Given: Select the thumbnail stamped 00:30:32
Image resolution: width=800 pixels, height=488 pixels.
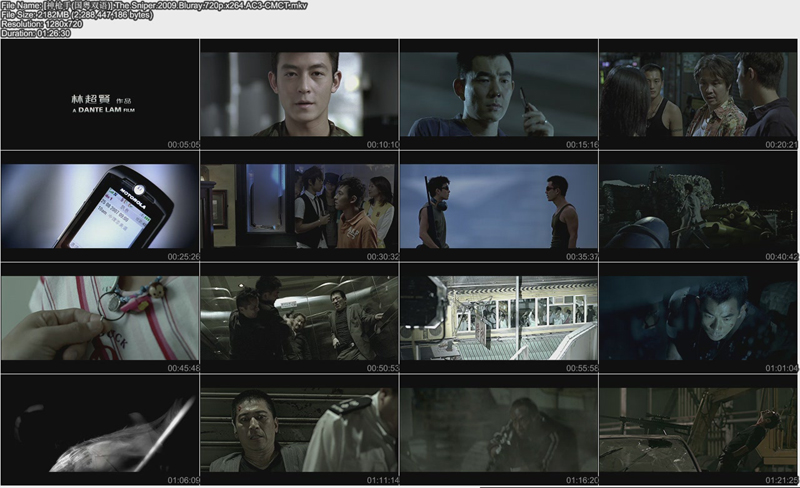Looking at the screenshot, I should tap(299, 206).
